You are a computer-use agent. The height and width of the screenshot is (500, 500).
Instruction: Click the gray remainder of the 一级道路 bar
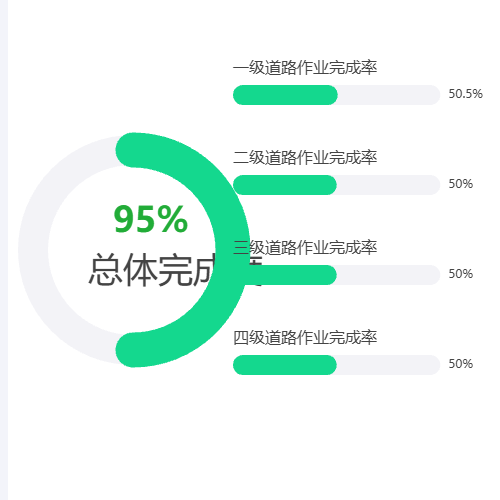tap(389, 95)
